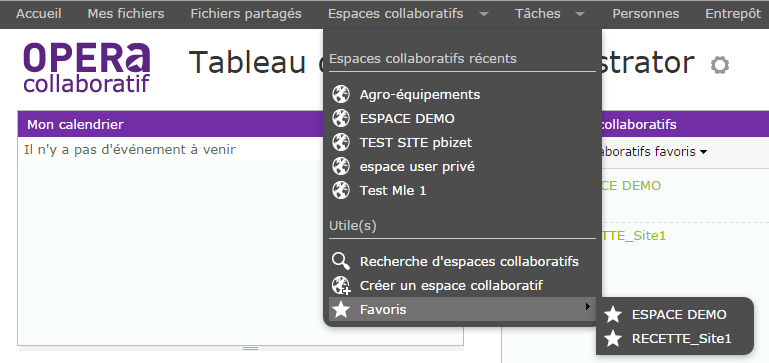Click the globe icon next to Test Mle 1
The image size is (769, 363).
tap(341, 190)
